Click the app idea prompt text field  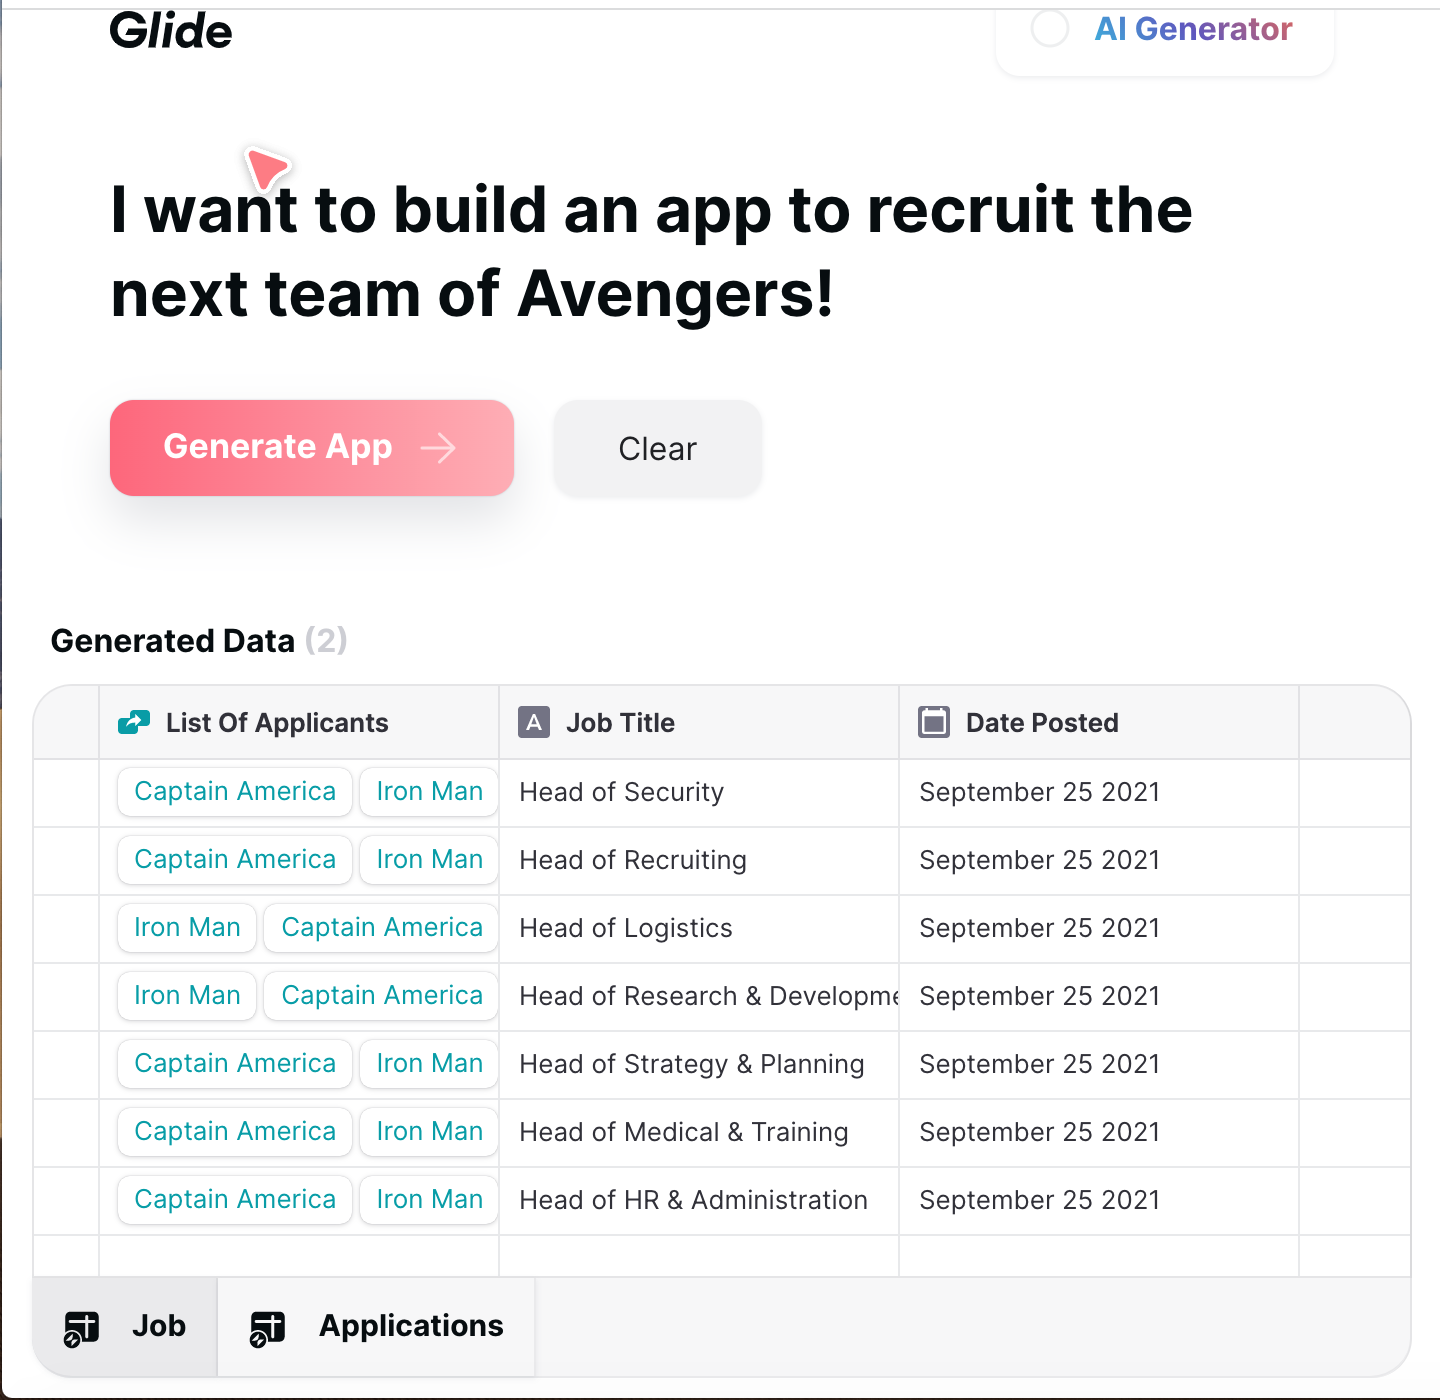point(651,251)
